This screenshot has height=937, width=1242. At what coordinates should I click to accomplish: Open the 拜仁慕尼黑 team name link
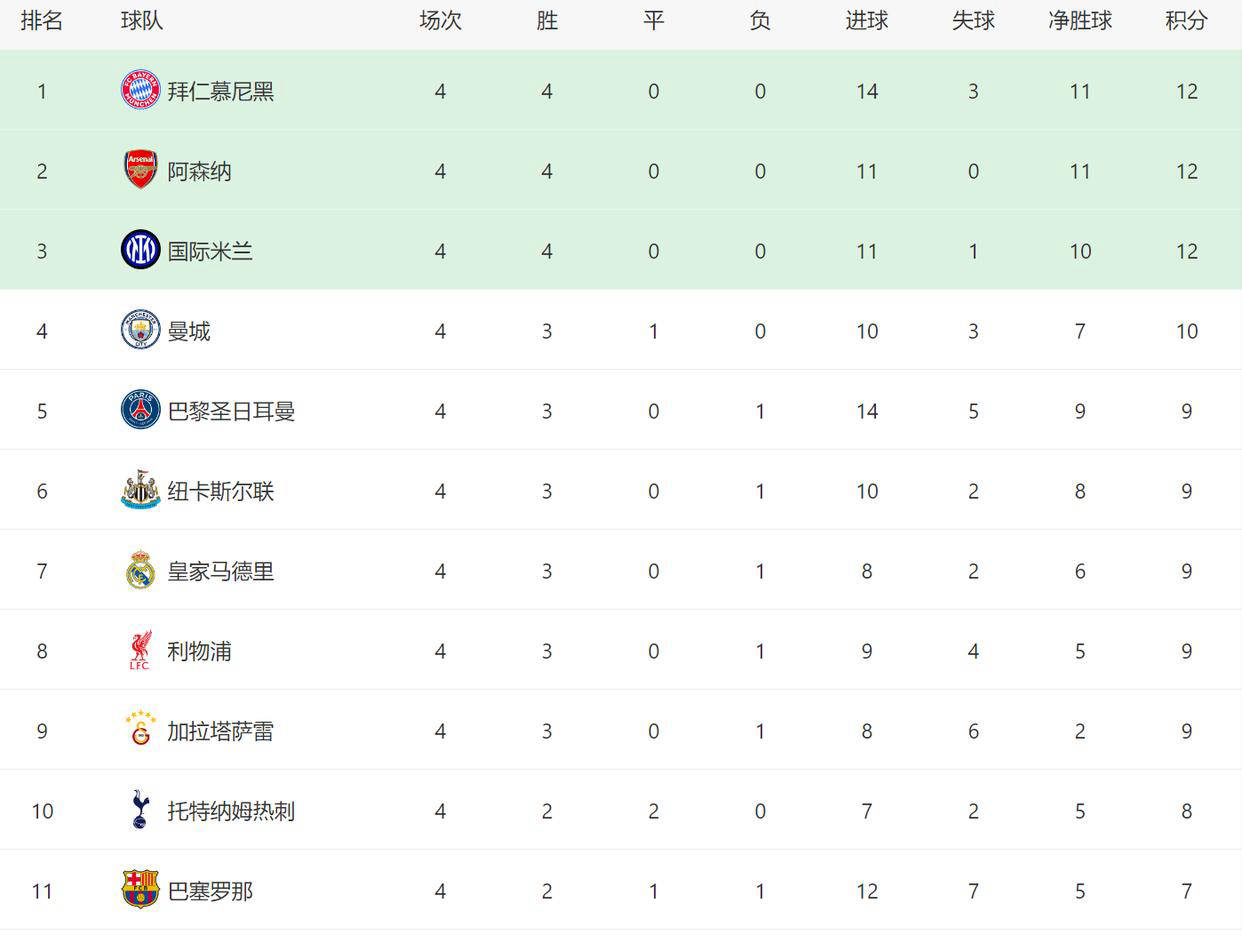point(220,91)
